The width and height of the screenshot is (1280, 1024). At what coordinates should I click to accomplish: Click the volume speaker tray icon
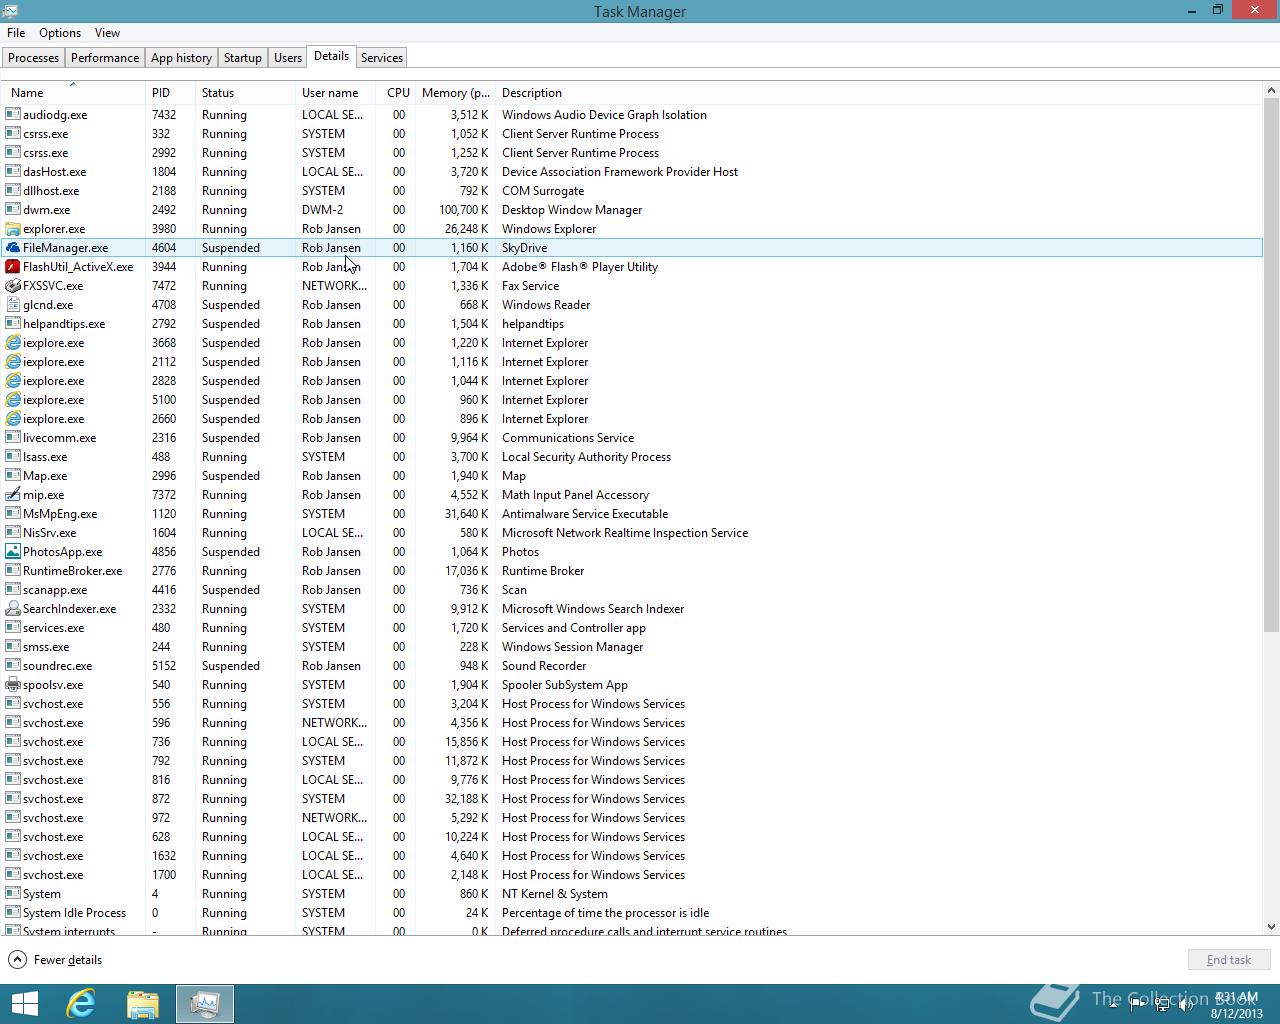[1187, 1004]
